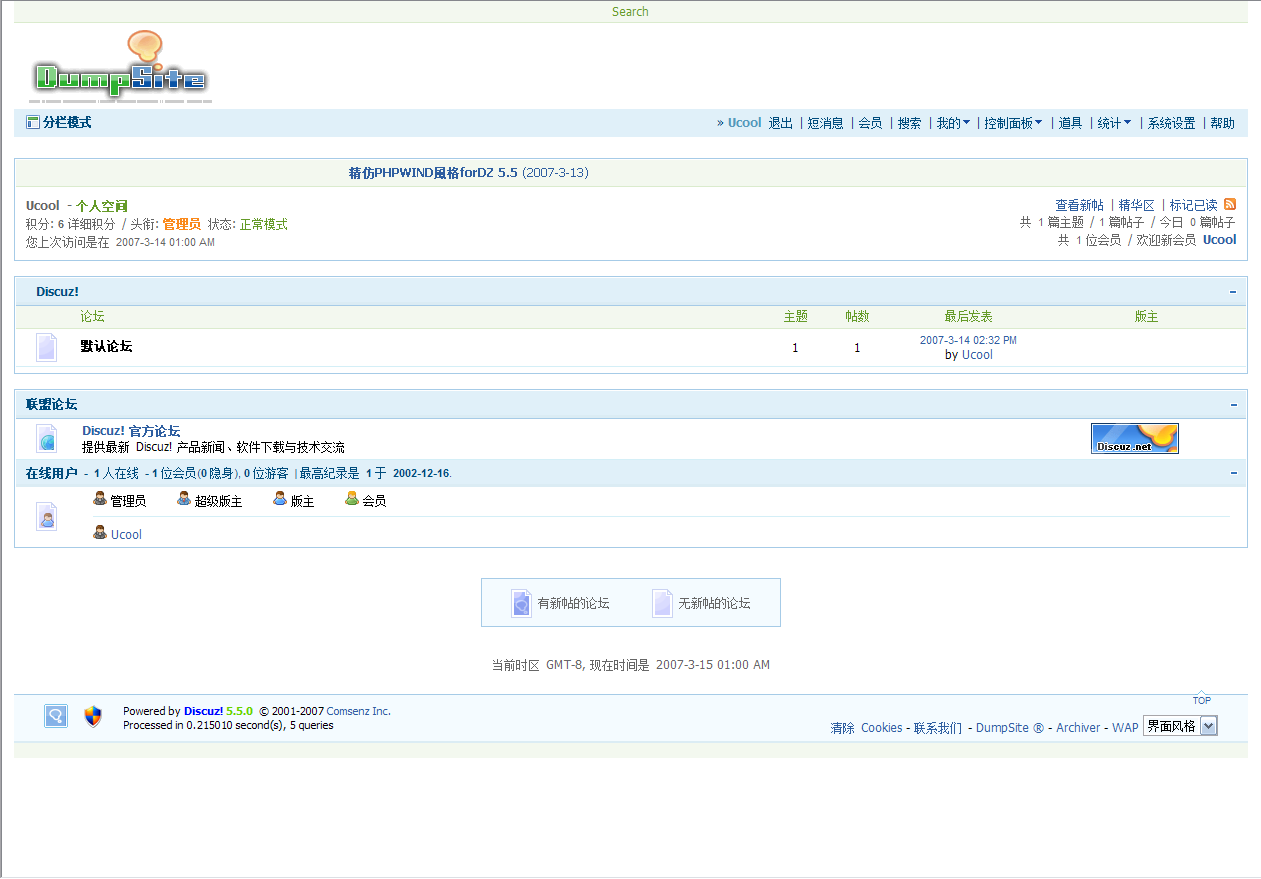Image resolution: width=1261 pixels, height=879 pixels.
Task: Click the DumpSite logo
Action: [120, 67]
